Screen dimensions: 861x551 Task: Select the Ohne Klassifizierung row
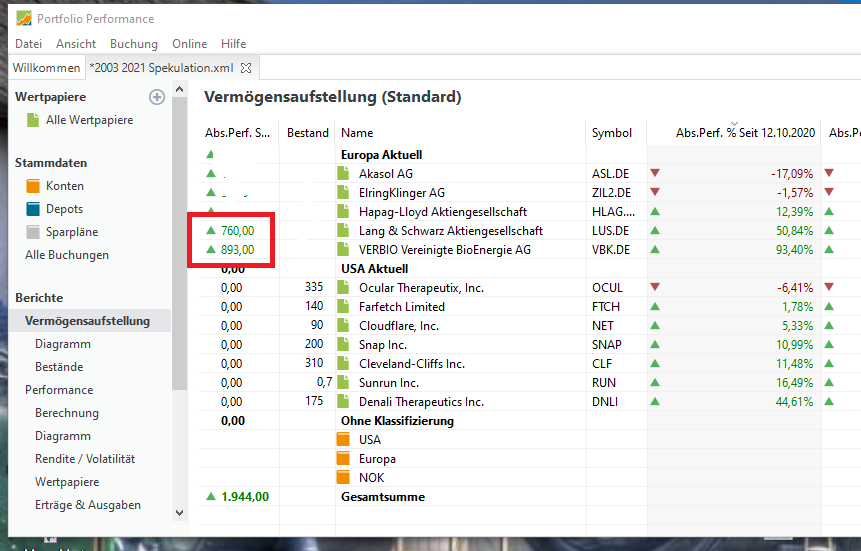[398, 421]
